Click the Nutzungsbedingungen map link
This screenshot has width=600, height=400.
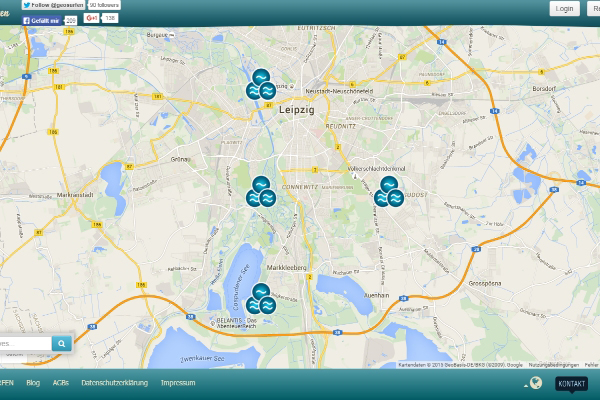553,365
